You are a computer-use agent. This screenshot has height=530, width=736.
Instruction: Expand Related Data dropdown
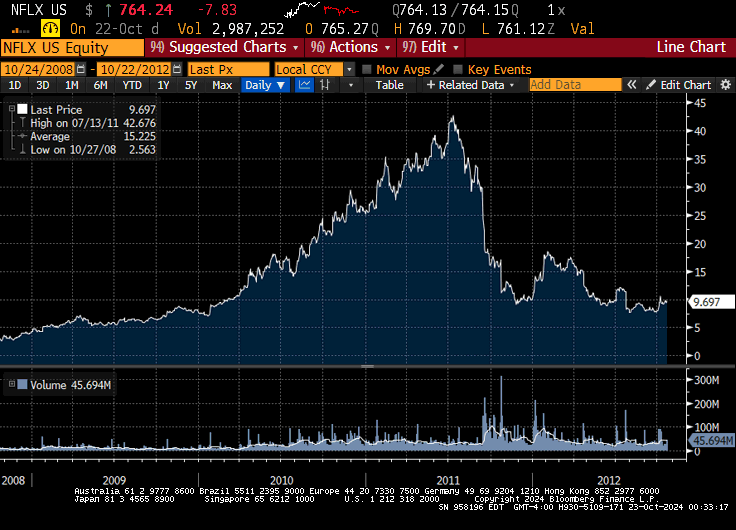(470, 85)
